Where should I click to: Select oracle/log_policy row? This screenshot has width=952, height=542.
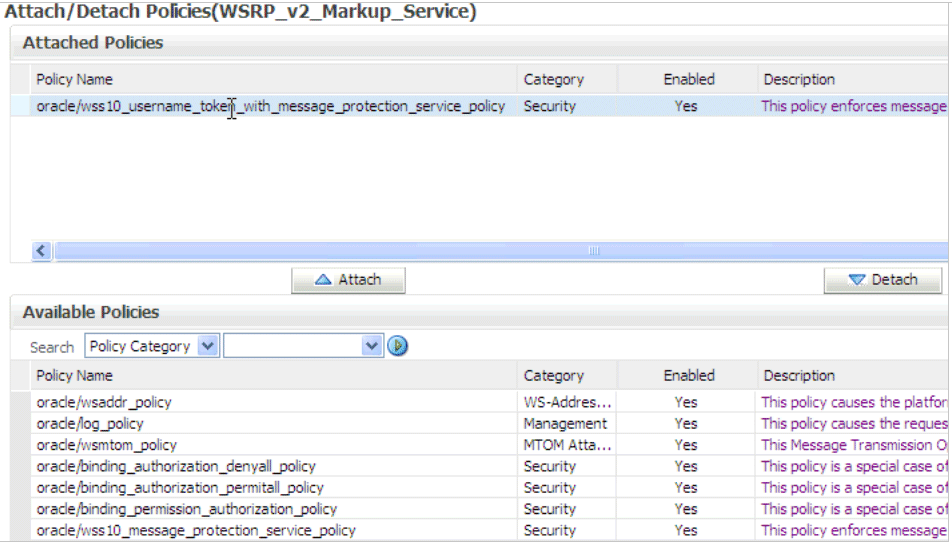(480, 423)
